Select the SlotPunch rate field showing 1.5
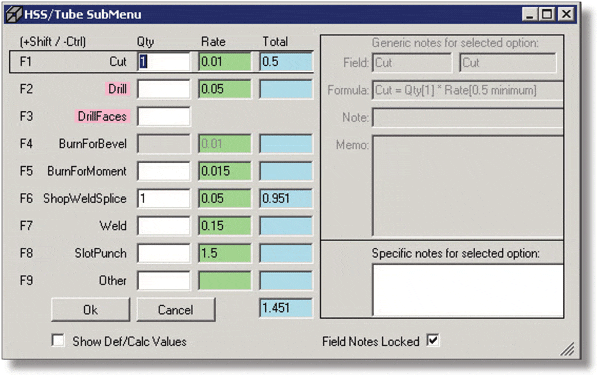 (225, 253)
